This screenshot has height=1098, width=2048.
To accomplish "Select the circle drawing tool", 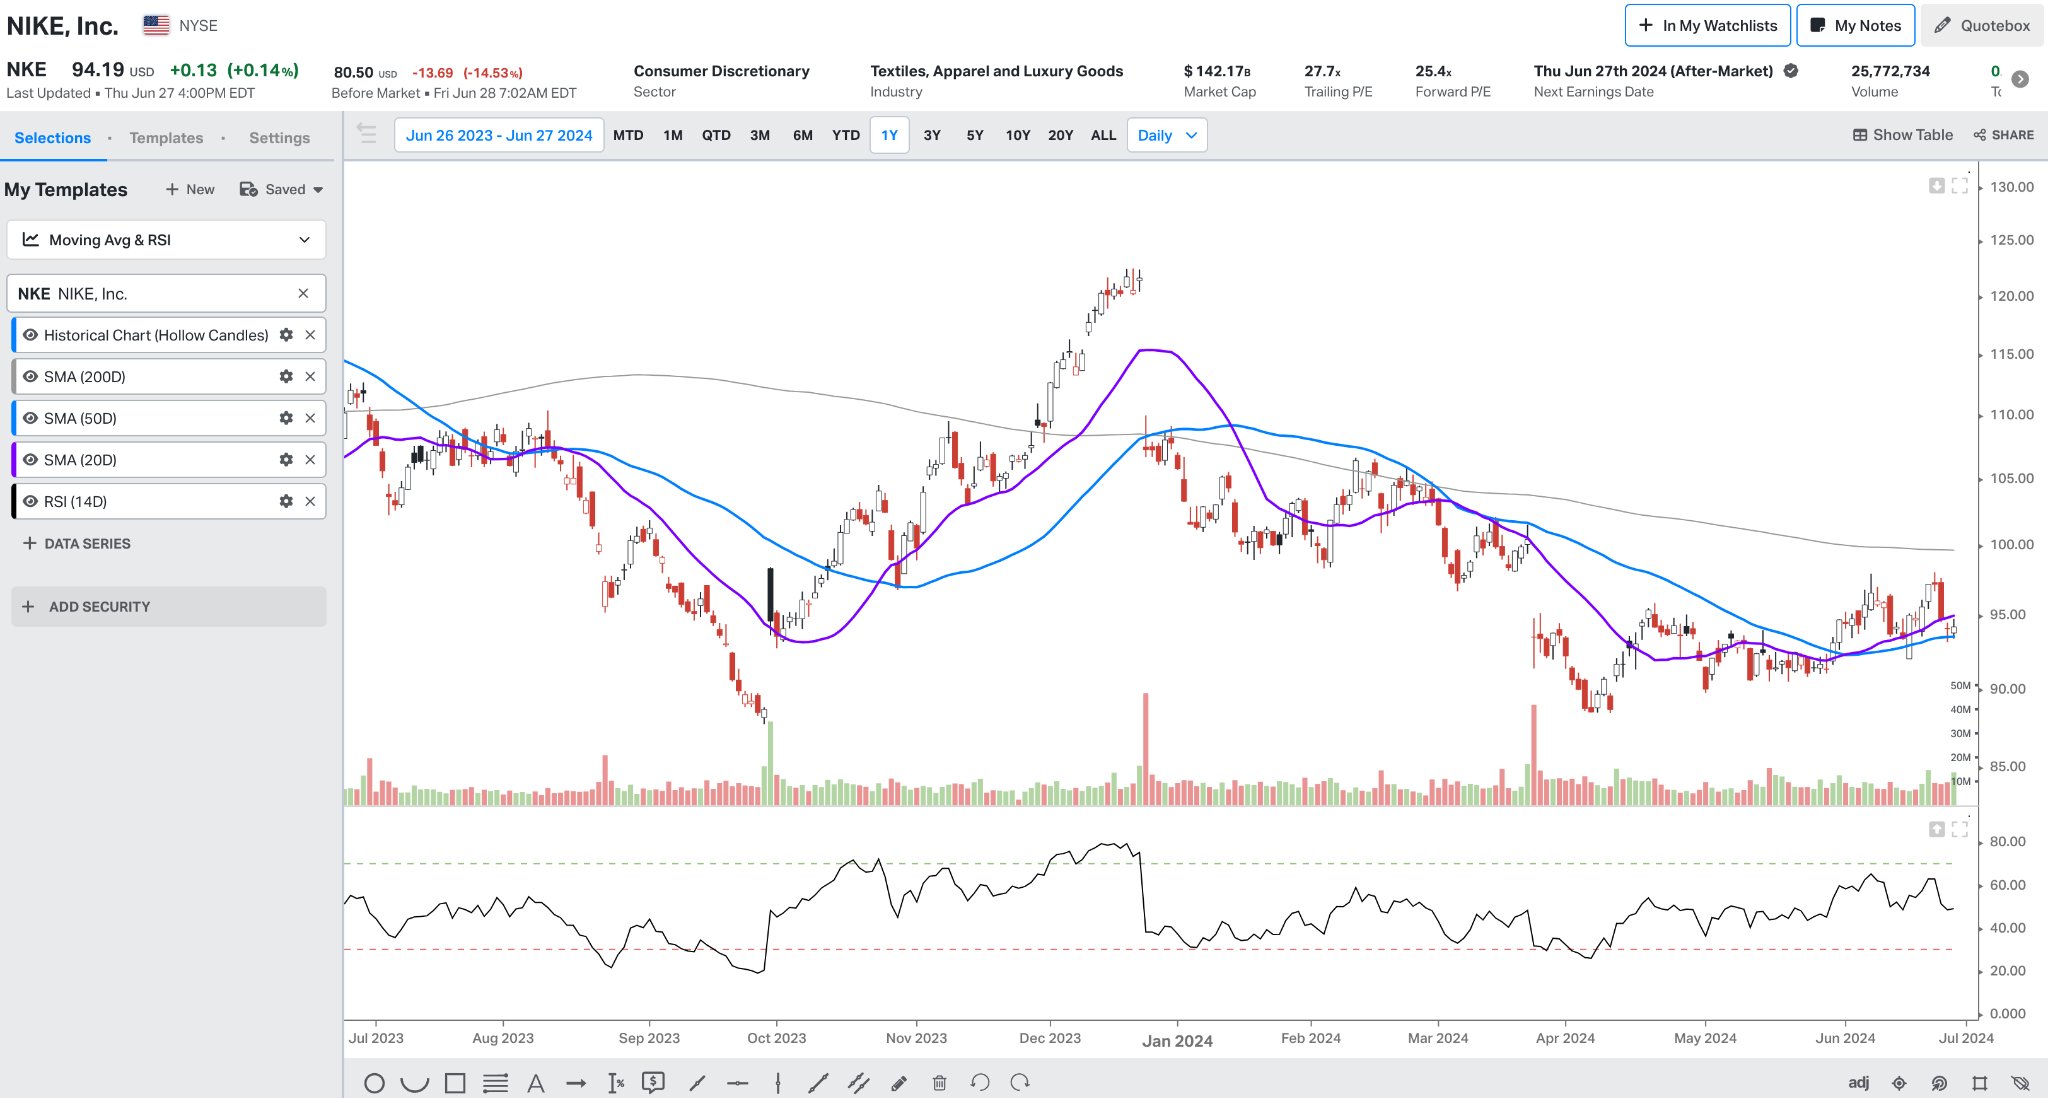I will [x=374, y=1083].
